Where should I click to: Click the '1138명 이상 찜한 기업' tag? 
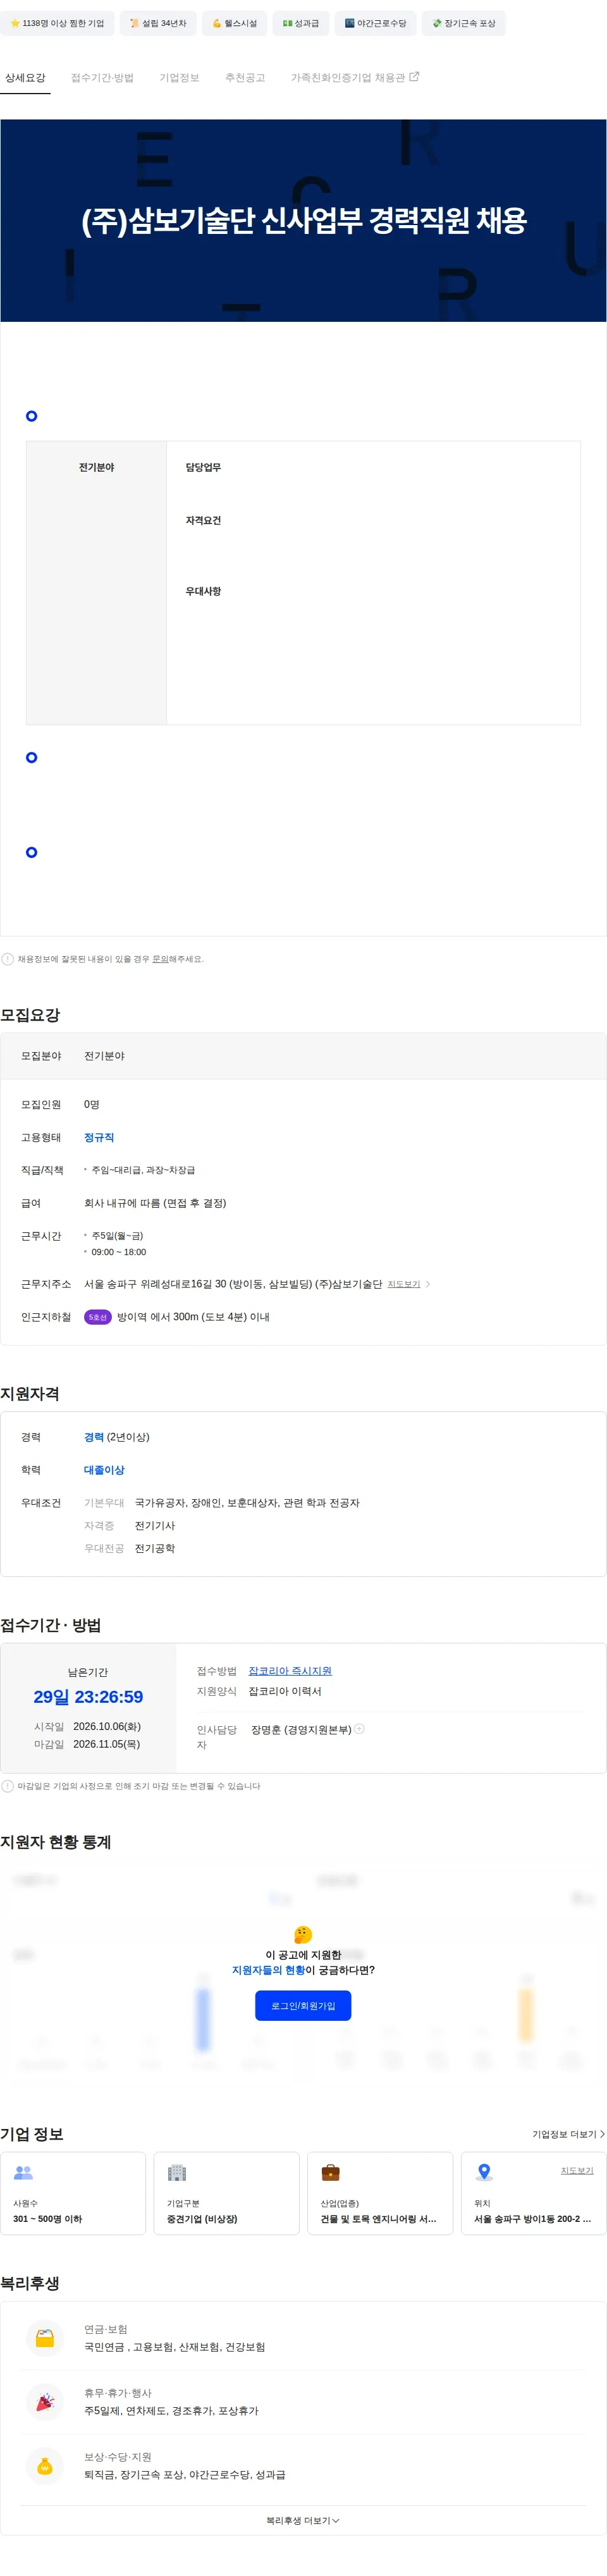coord(57,23)
